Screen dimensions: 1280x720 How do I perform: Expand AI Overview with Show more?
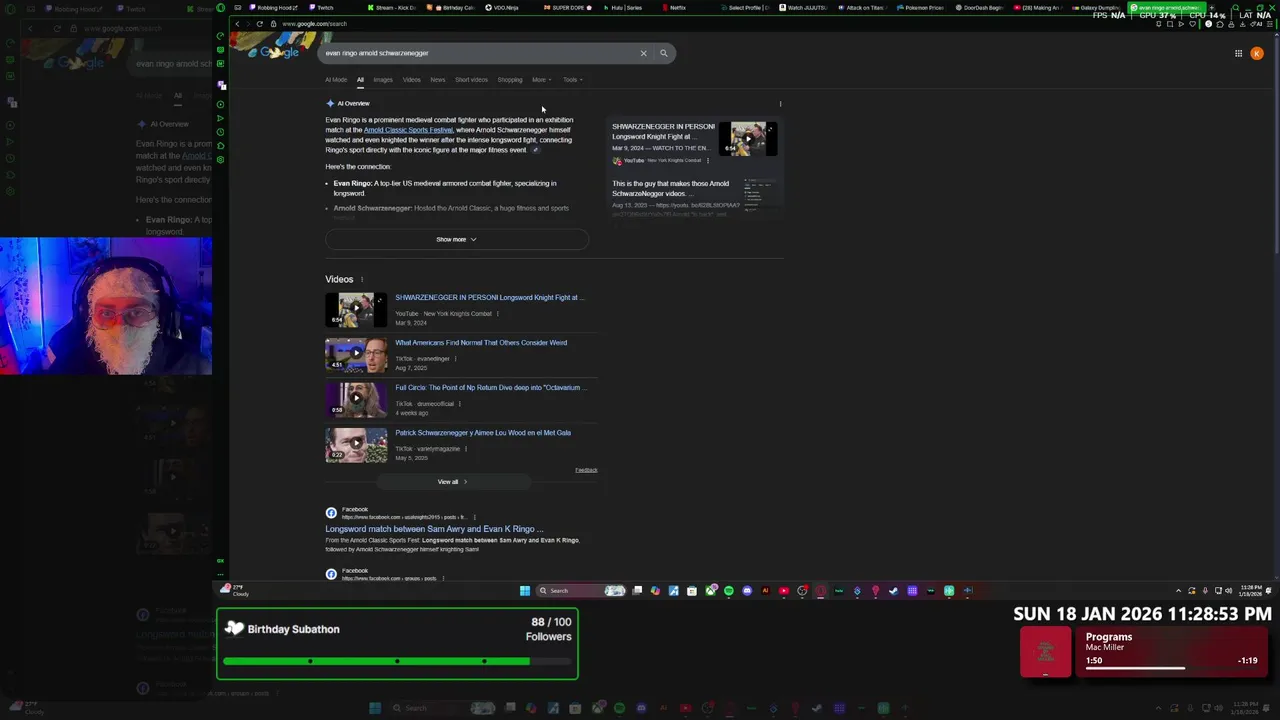[x=456, y=239]
